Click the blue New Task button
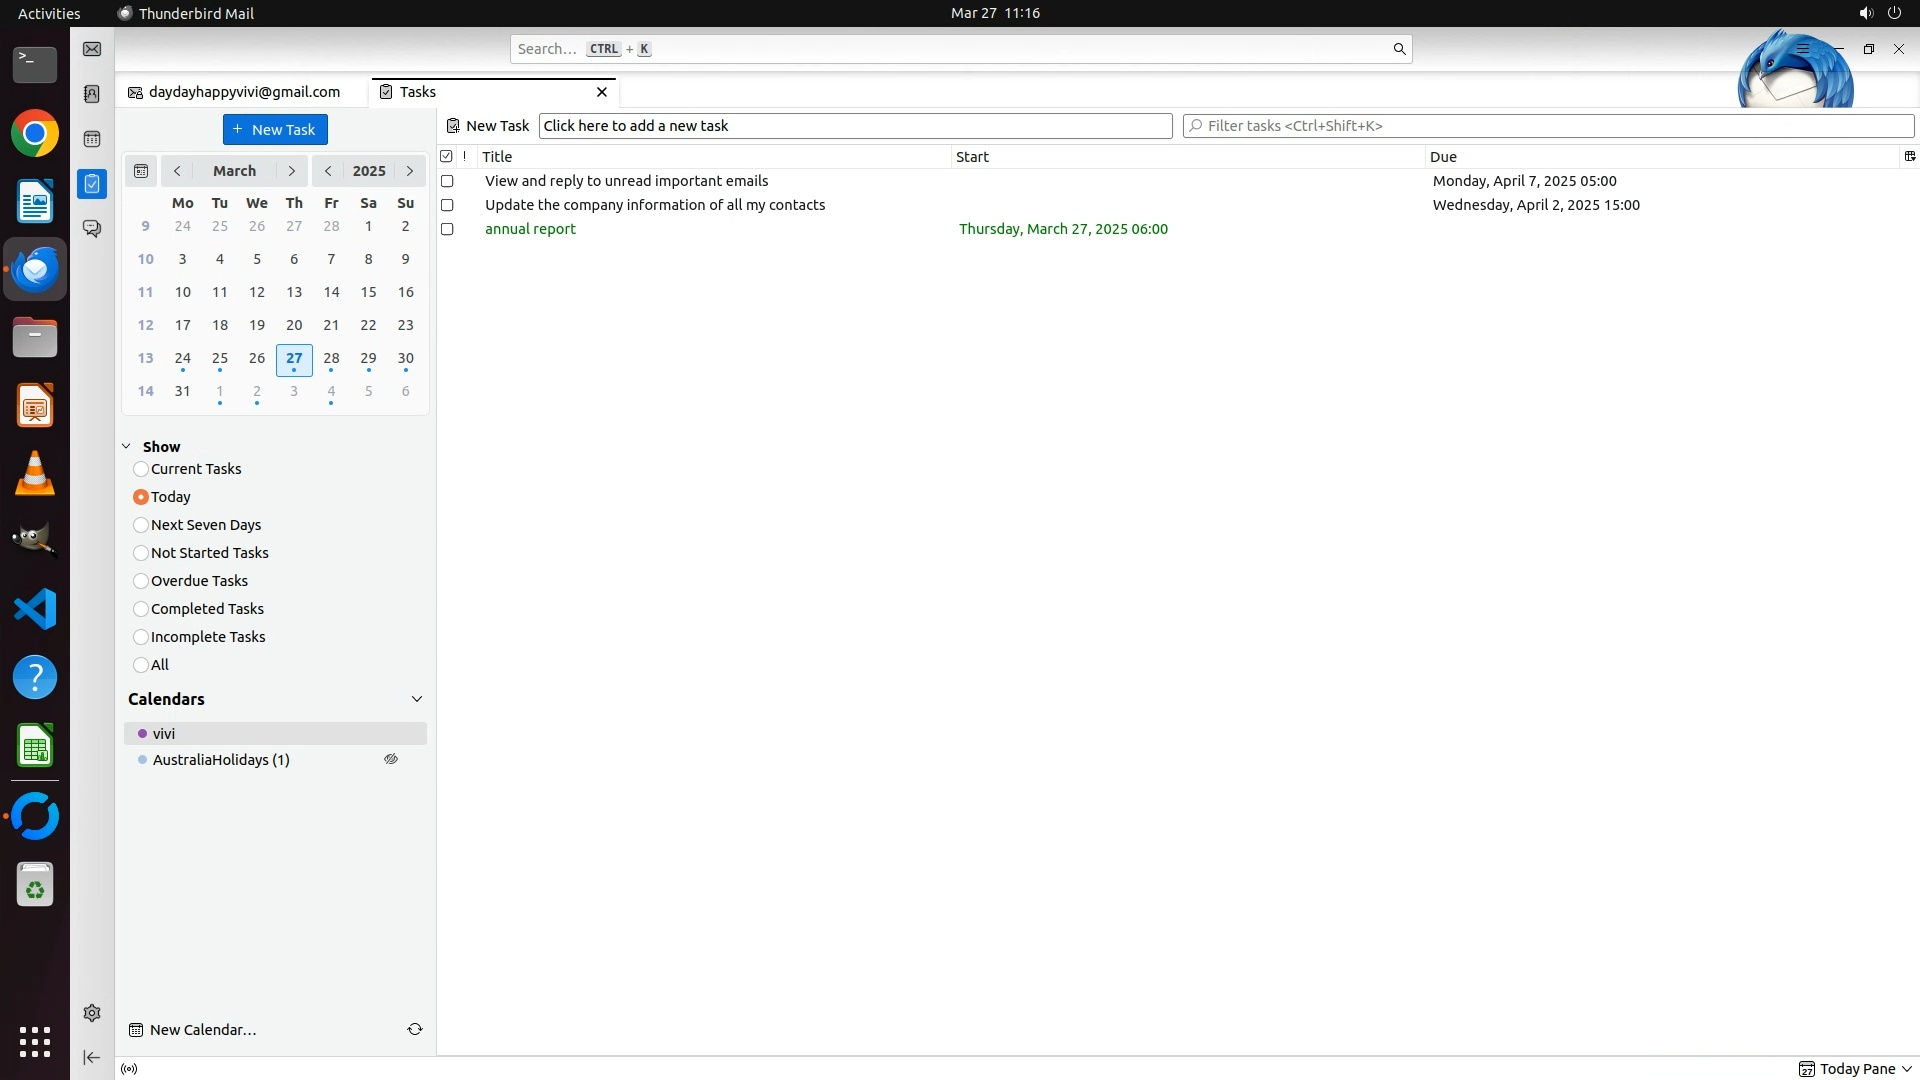Image resolution: width=1920 pixels, height=1080 pixels. pos(275,130)
